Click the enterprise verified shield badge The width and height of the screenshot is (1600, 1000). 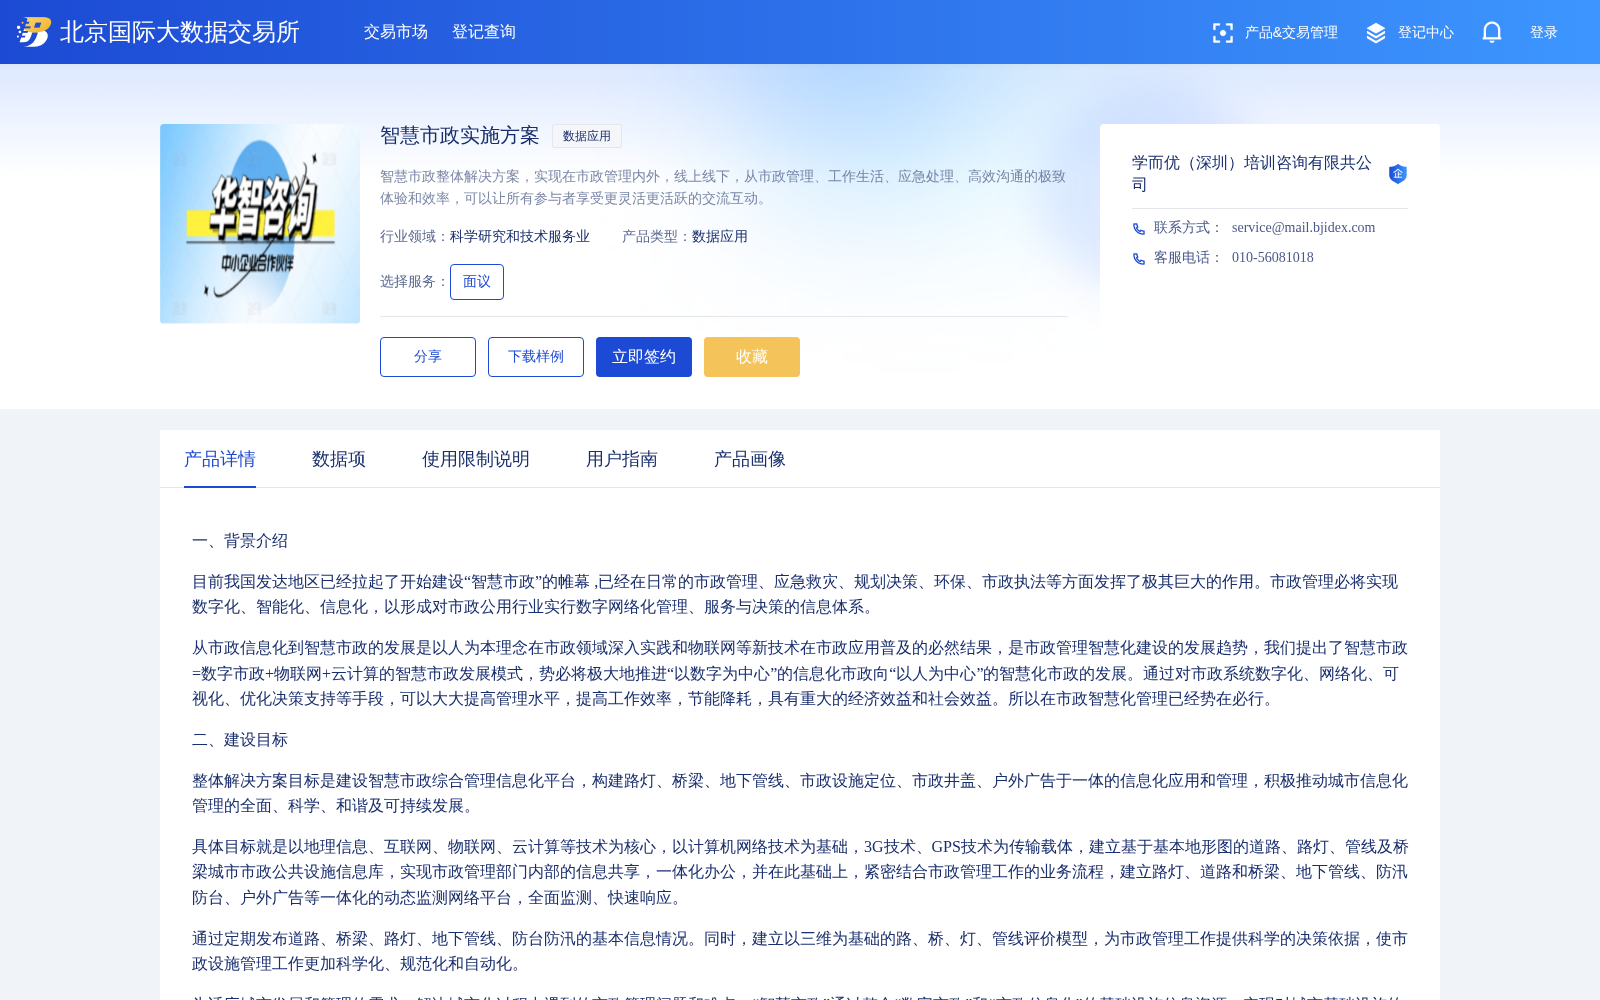1398,174
